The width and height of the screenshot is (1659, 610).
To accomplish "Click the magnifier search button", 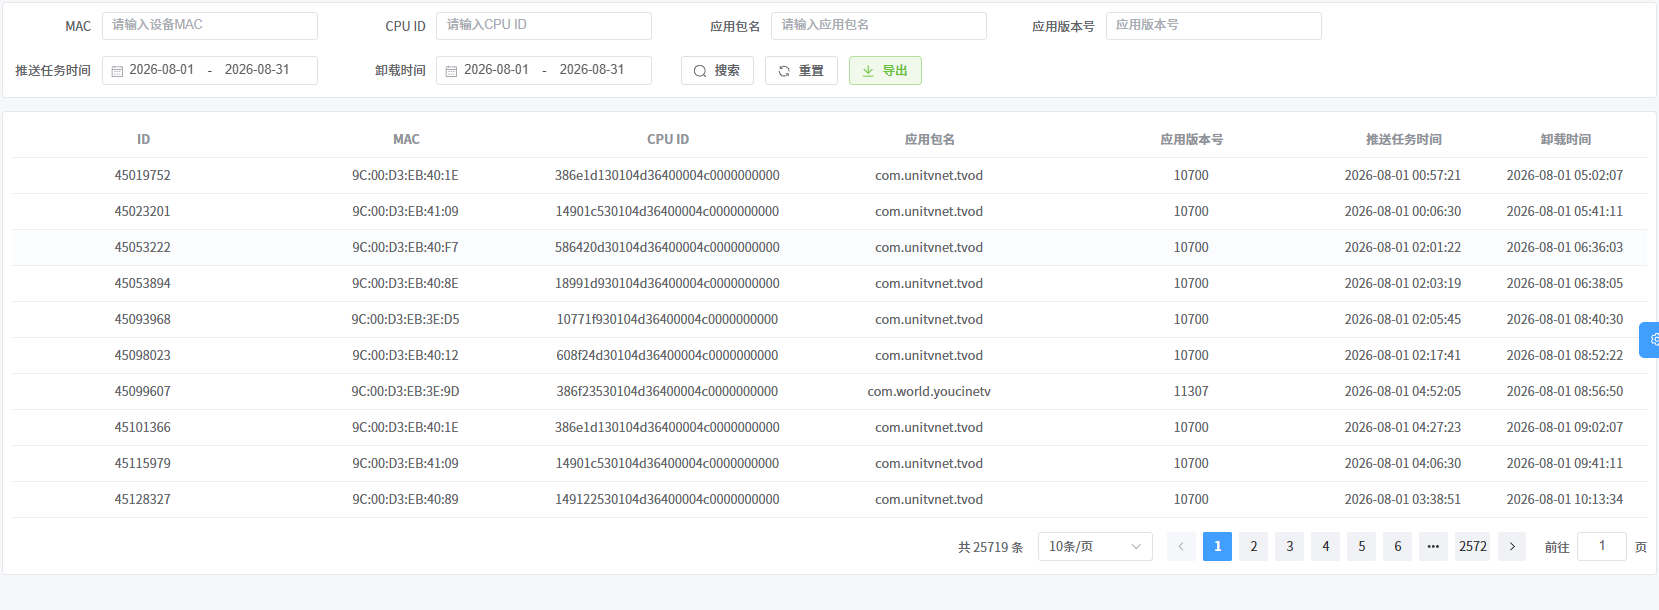I will (x=717, y=71).
